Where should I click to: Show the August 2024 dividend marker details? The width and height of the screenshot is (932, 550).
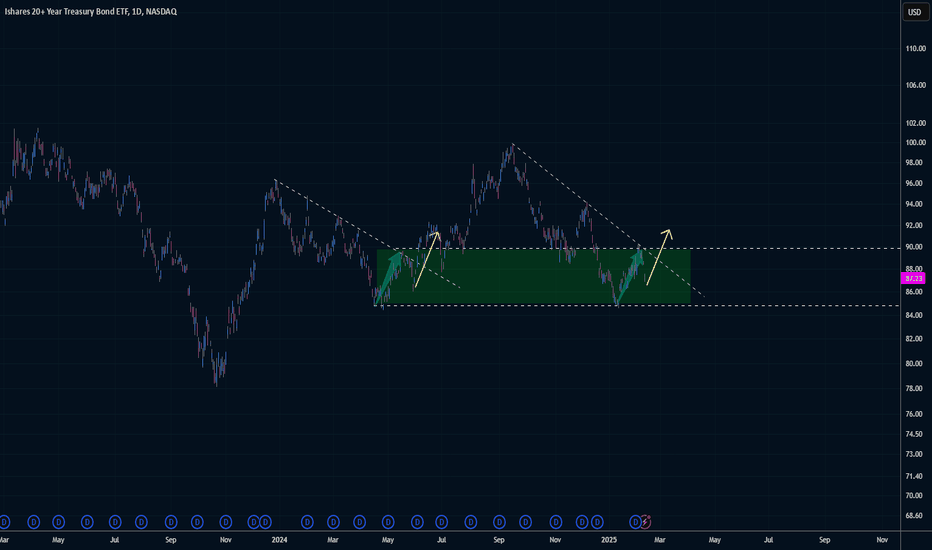click(x=471, y=522)
